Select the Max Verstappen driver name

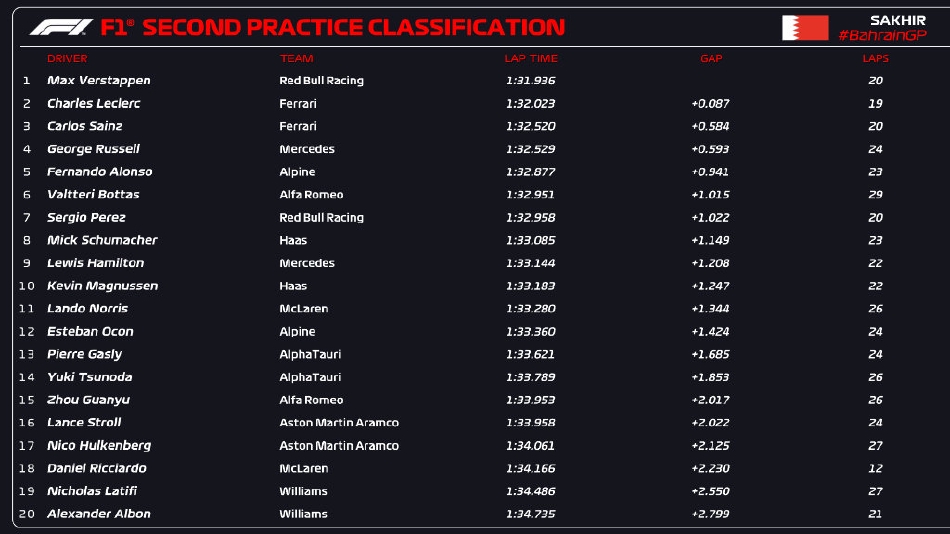tap(99, 80)
